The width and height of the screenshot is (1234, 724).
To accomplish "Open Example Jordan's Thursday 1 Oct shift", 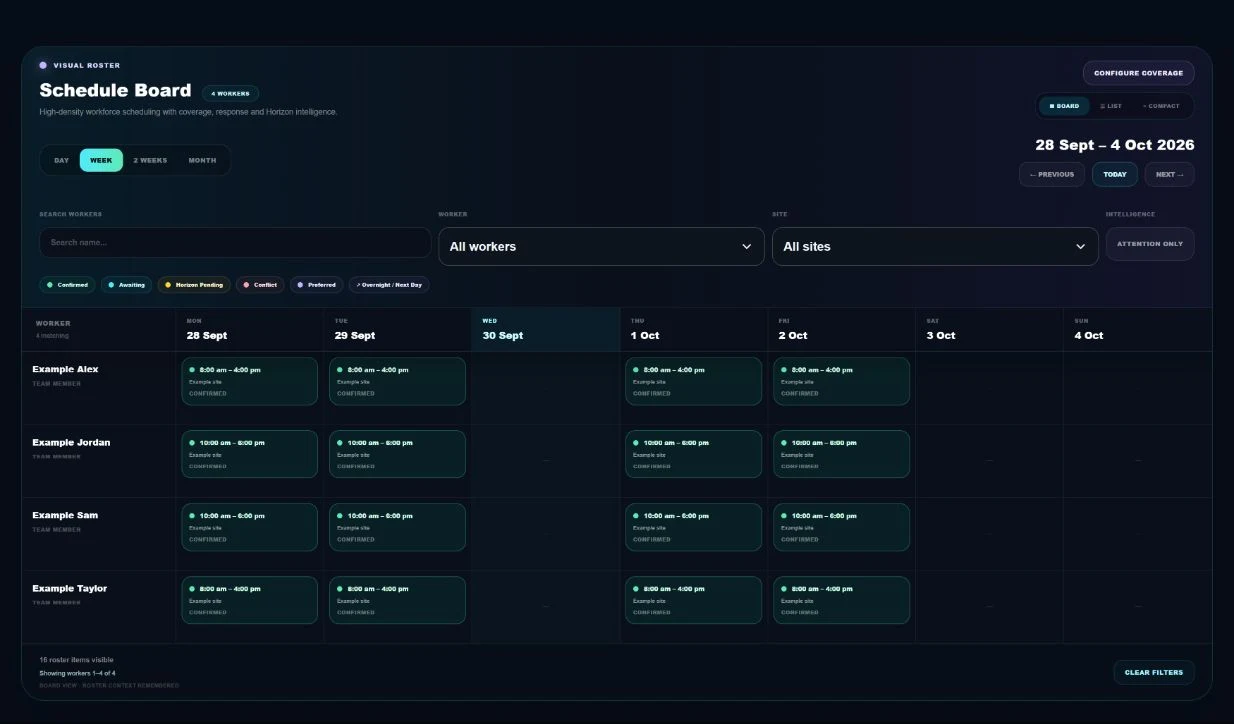I will [694, 454].
